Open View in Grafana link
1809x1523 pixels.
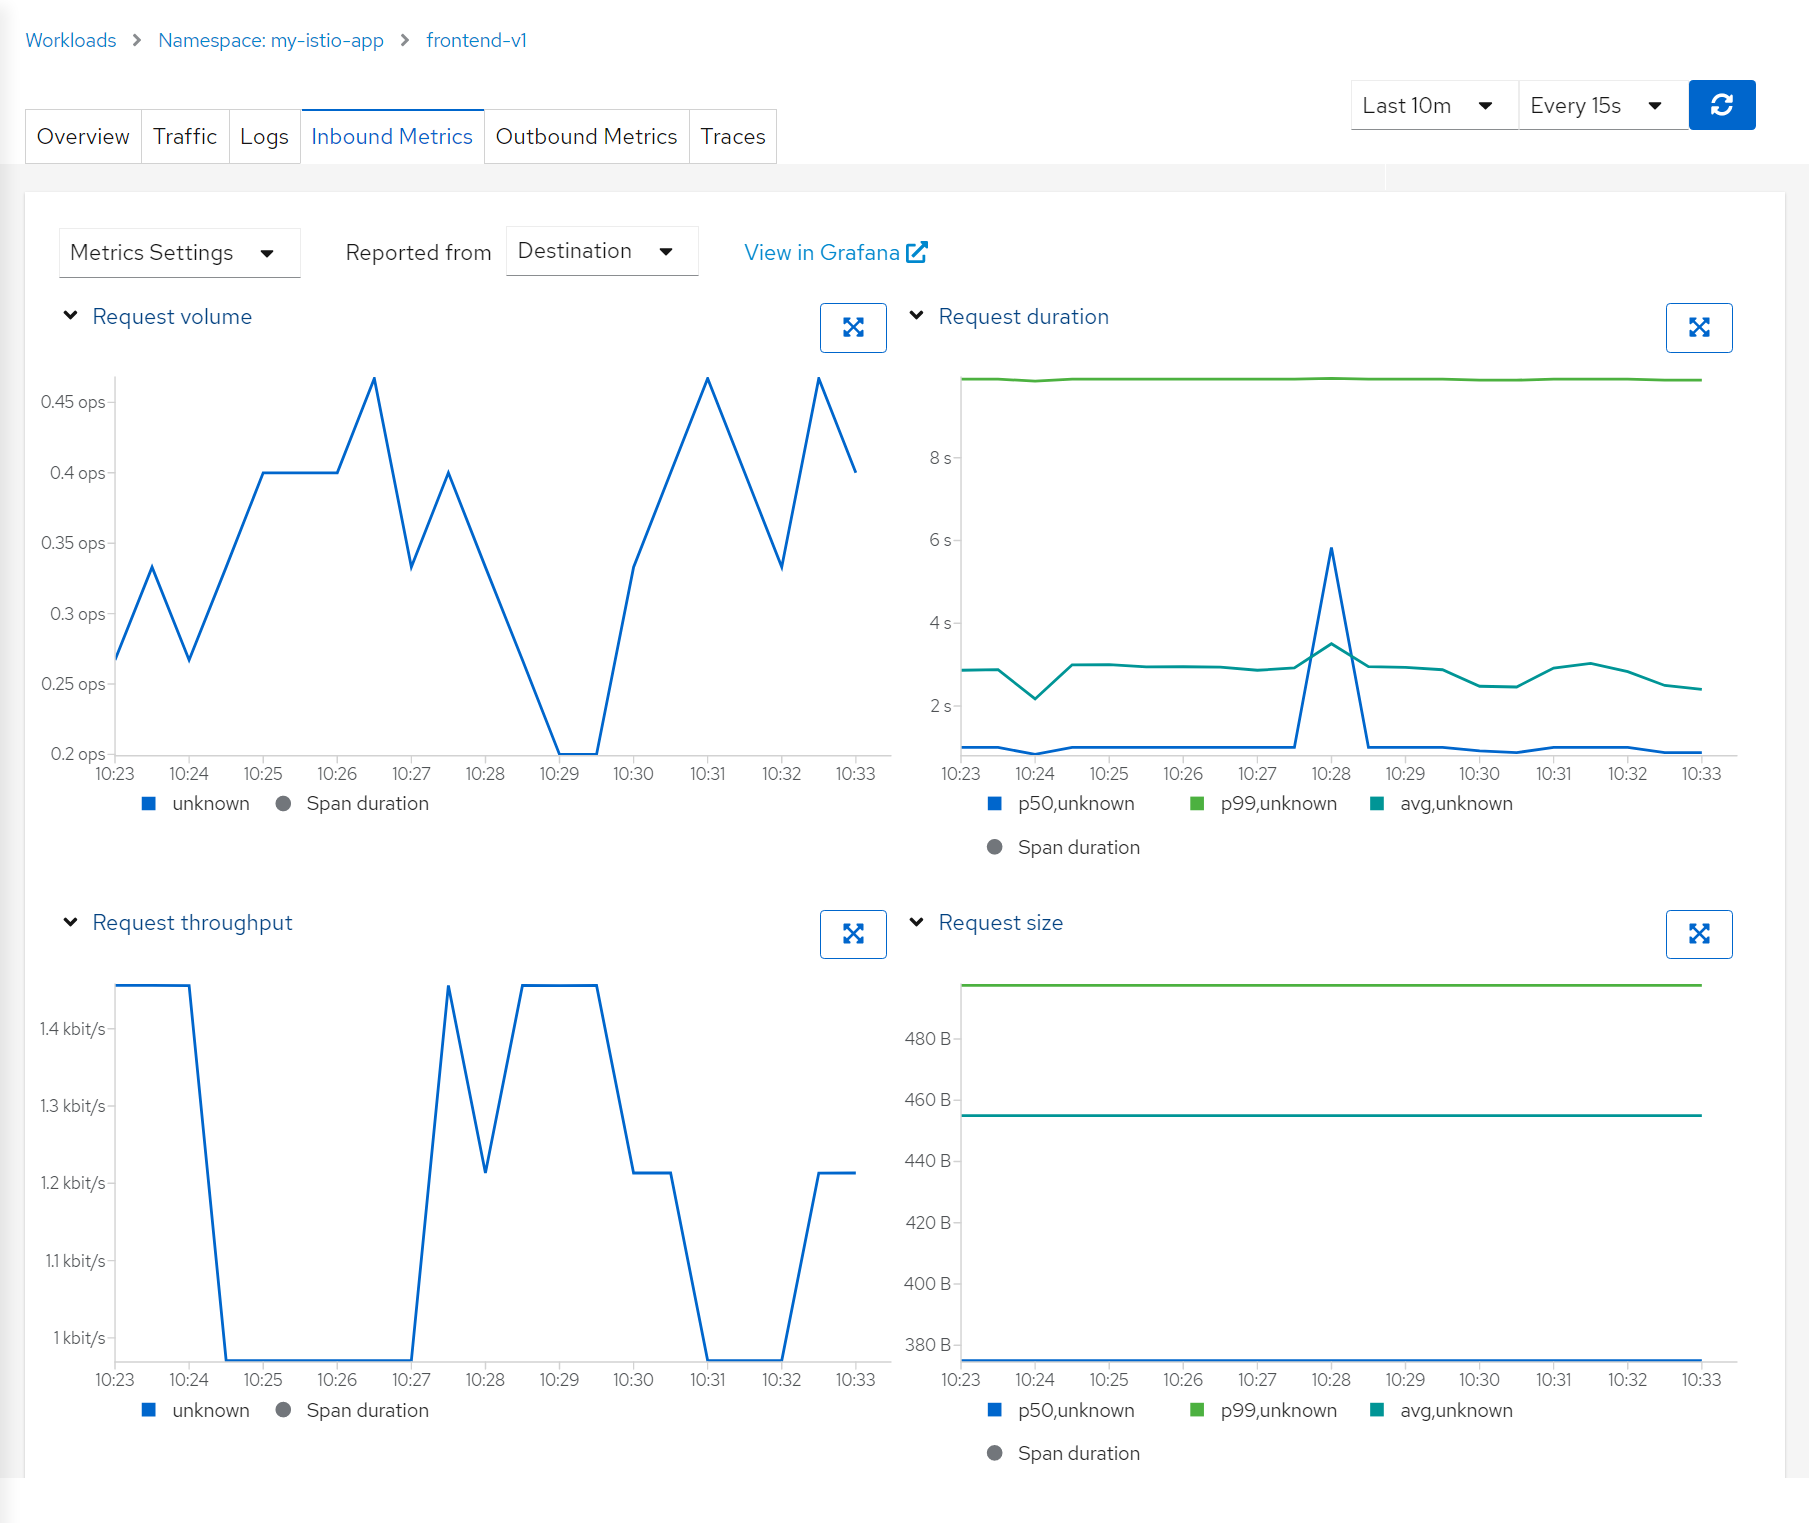pyautogui.click(x=835, y=252)
